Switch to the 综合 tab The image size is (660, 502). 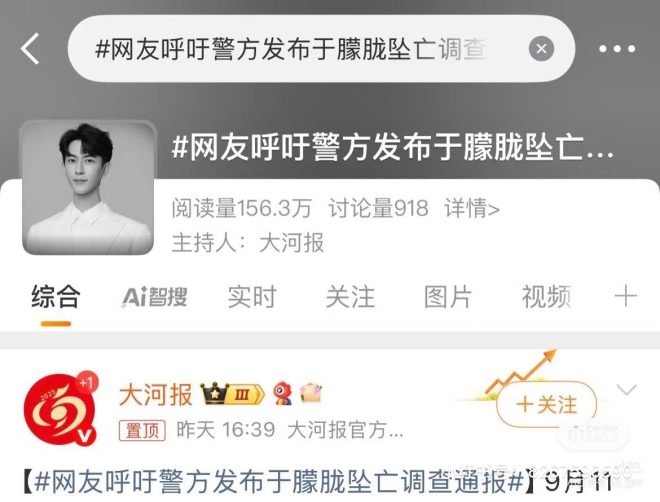click(56, 297)
